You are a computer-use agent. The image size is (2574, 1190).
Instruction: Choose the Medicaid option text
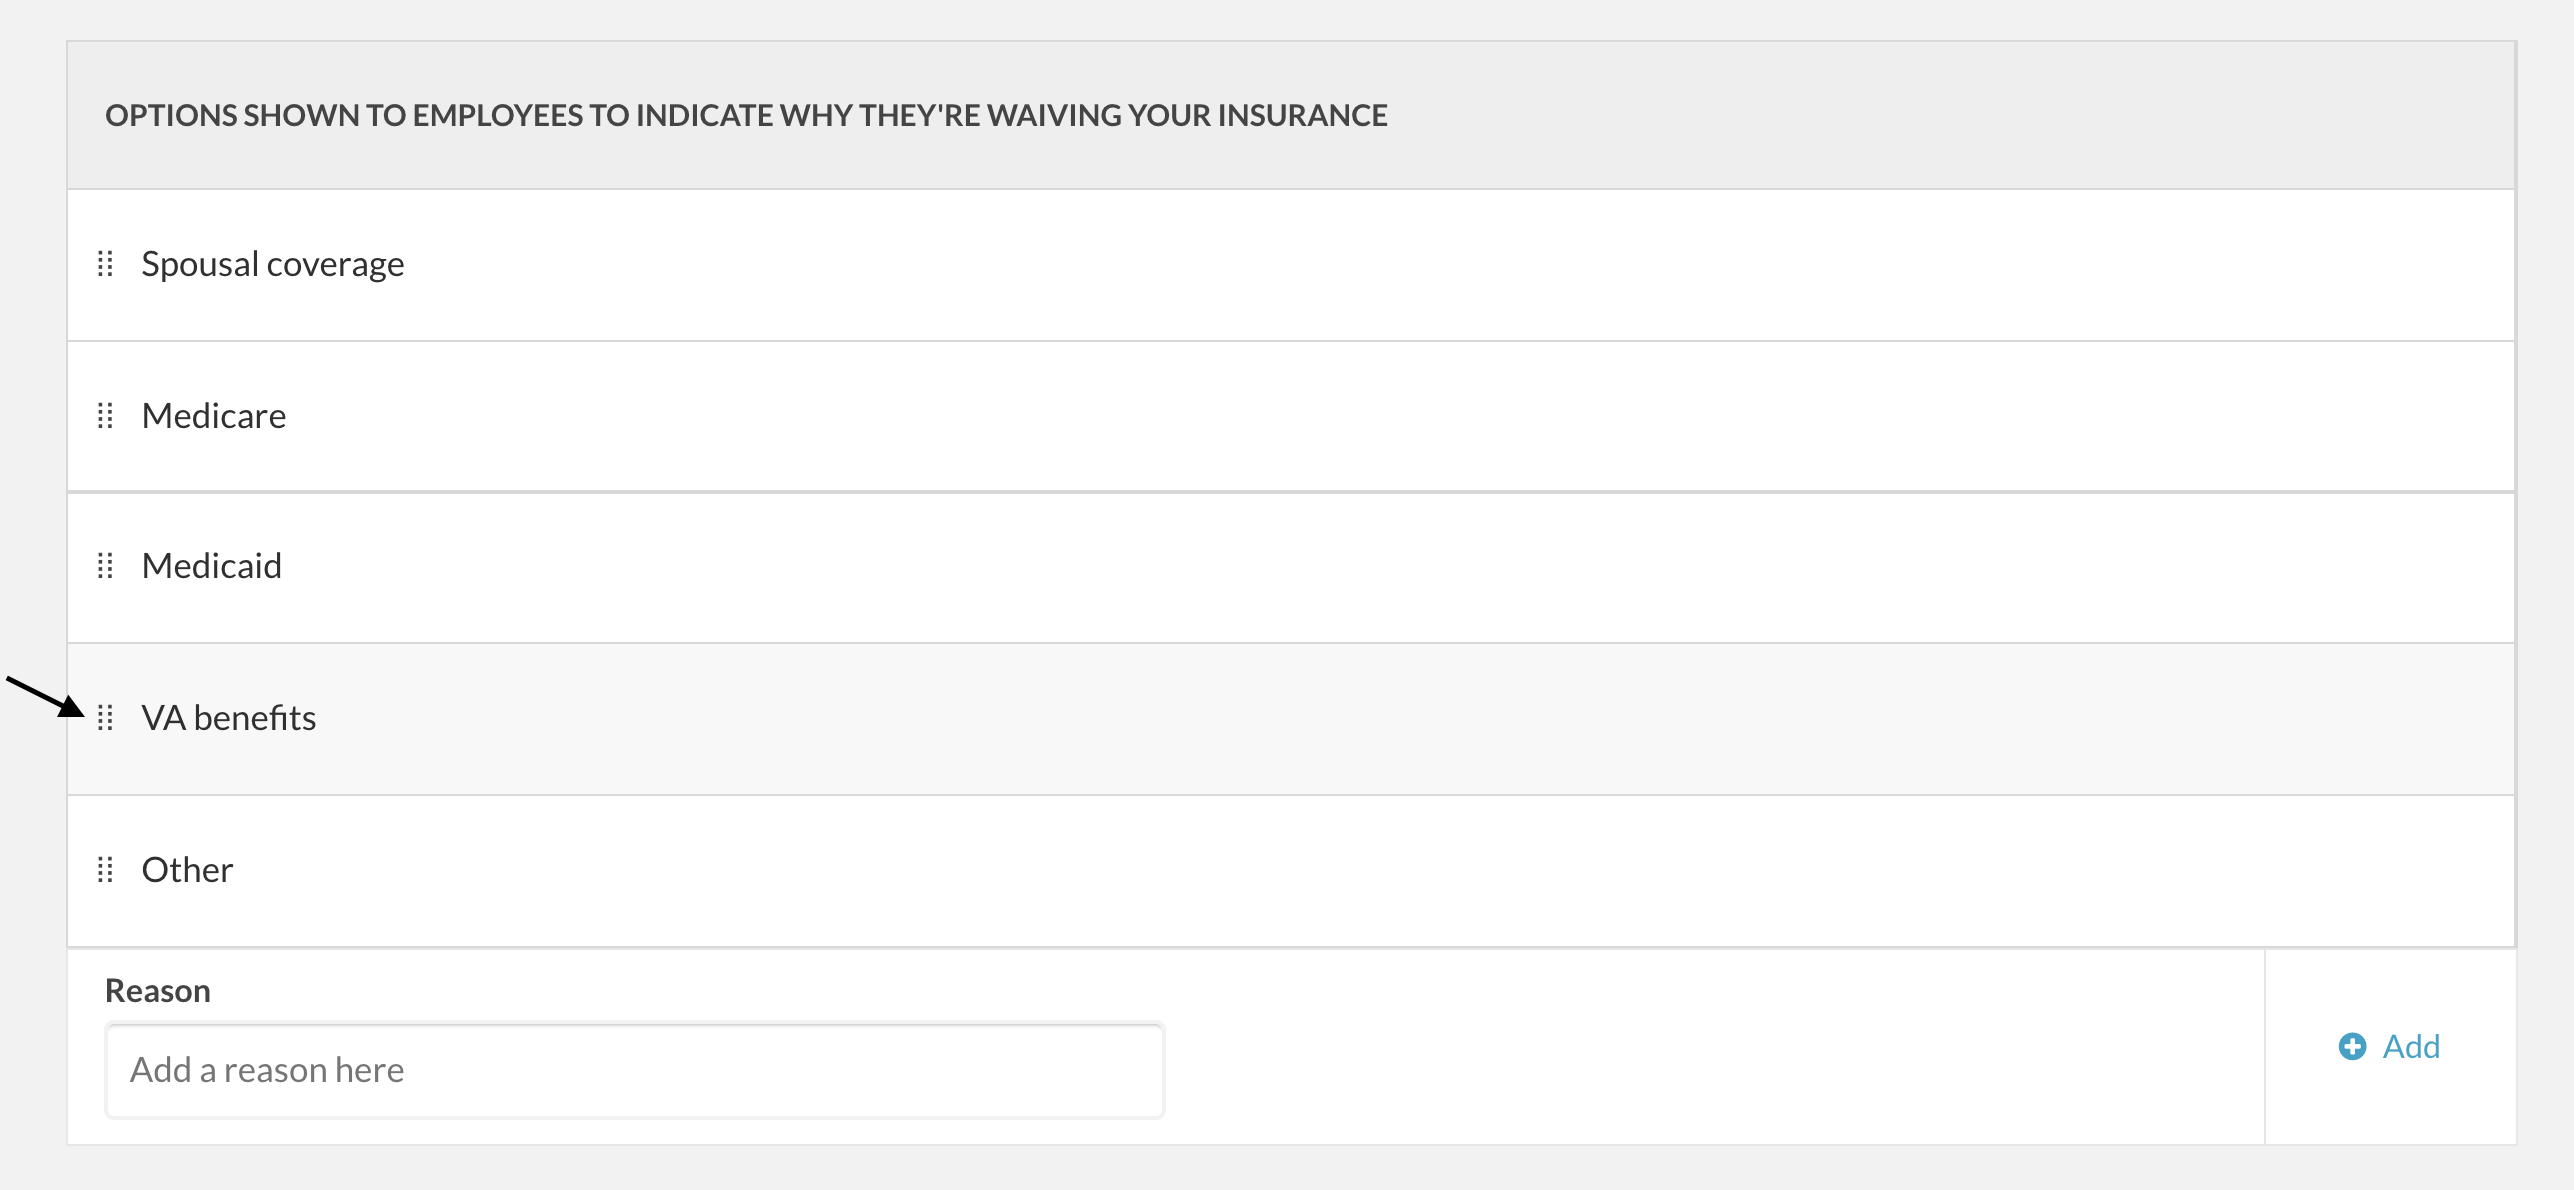point(212,566)
